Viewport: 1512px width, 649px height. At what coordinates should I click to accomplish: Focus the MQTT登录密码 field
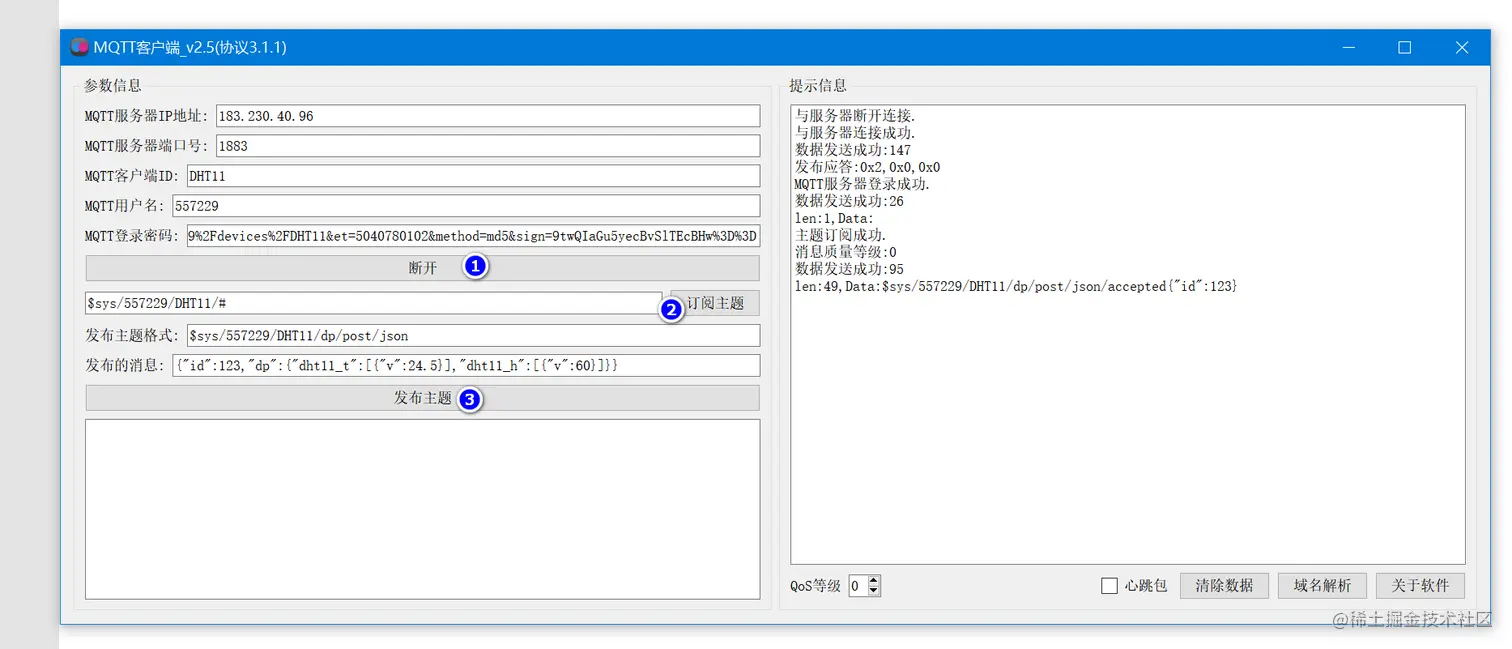pos(473,236)
